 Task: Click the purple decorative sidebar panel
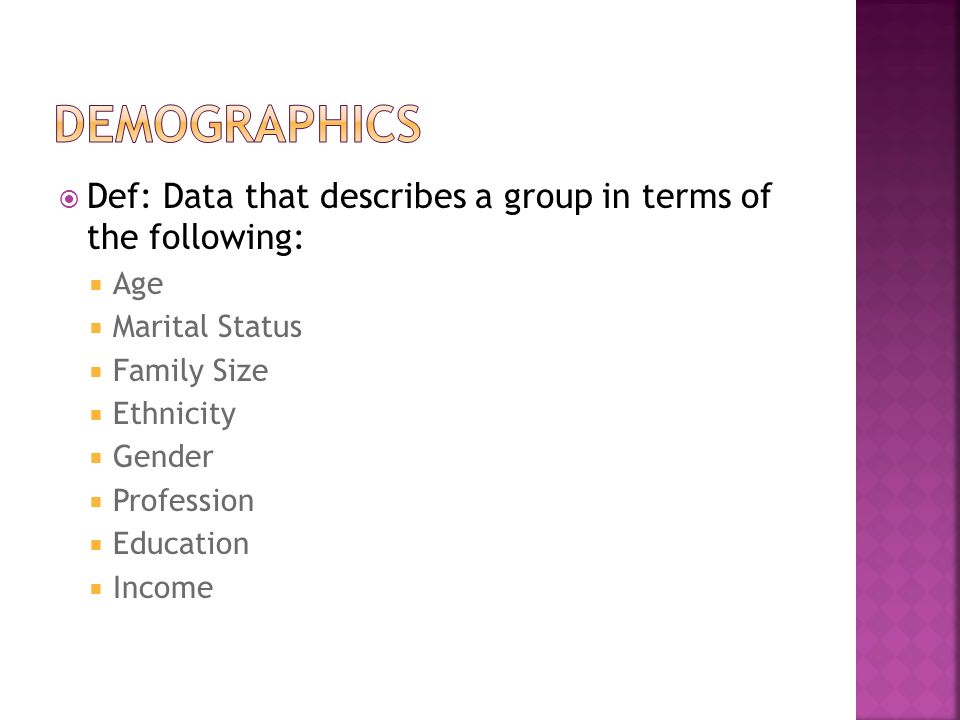(907, 360)
